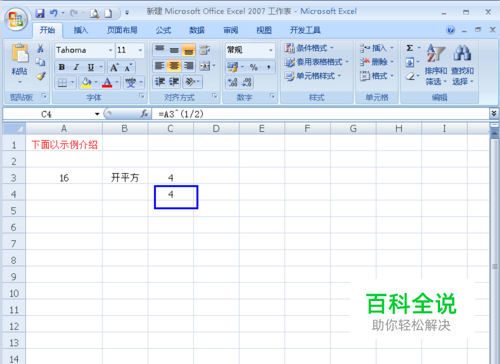Viewport: 500px width, 364px height.
Task: Align text left
Action: [160, 66]
